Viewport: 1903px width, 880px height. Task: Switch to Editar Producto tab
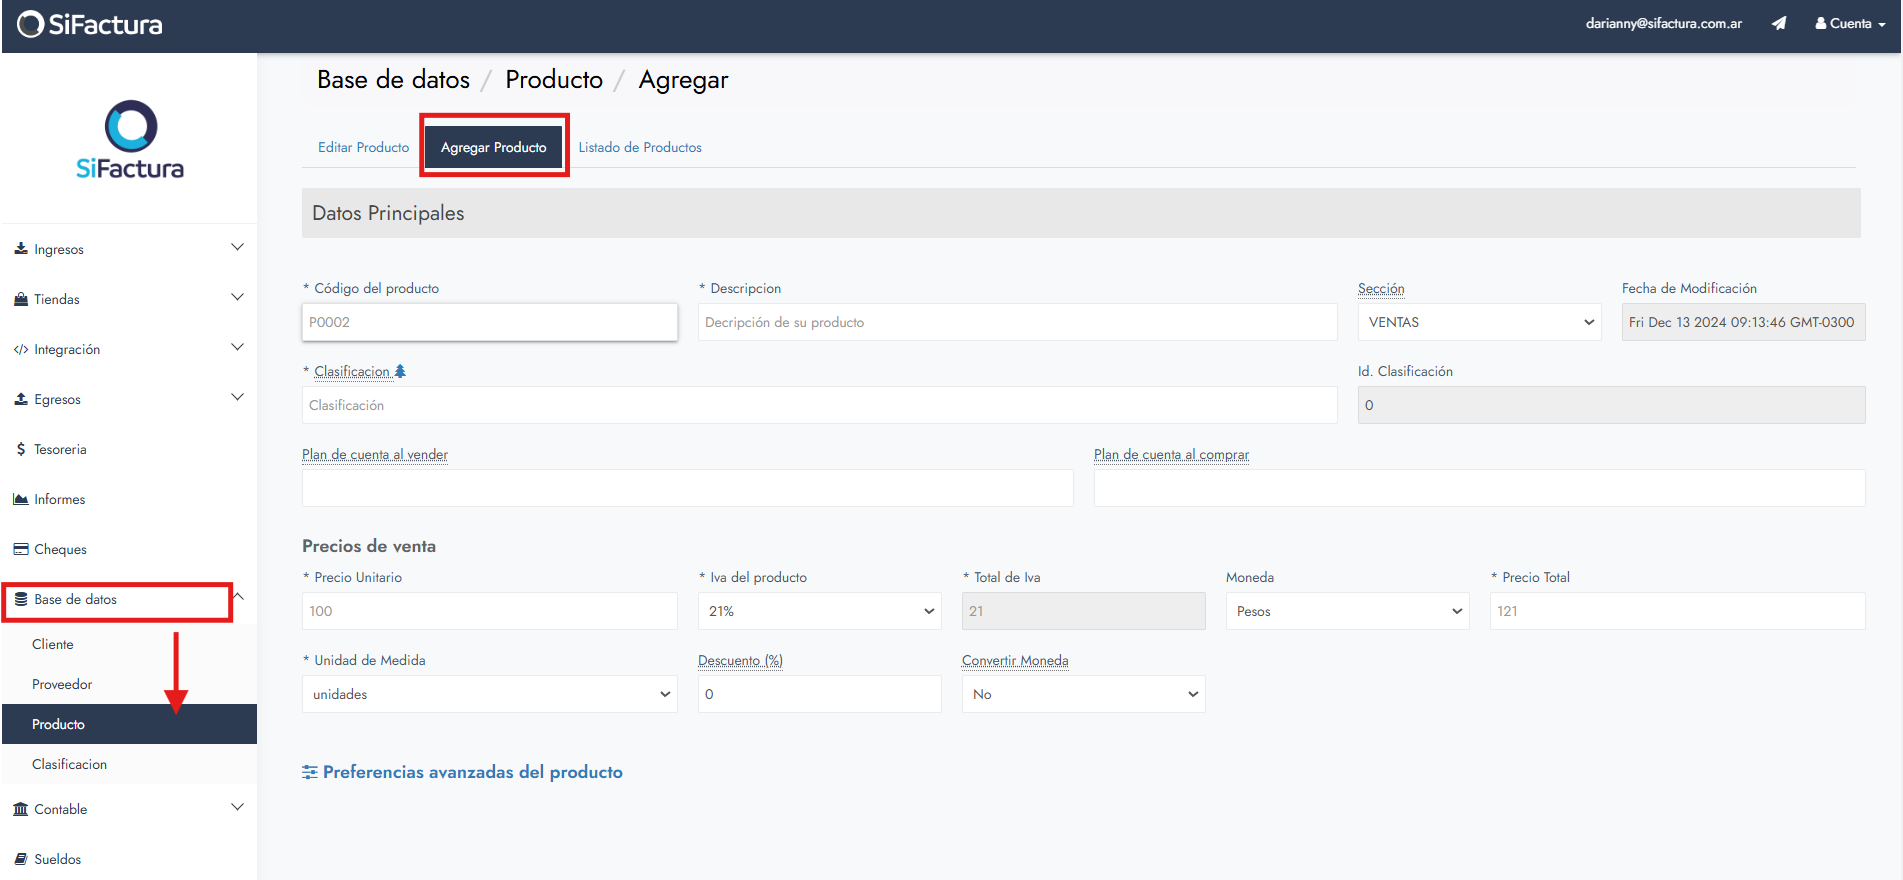tap(363, 147)
